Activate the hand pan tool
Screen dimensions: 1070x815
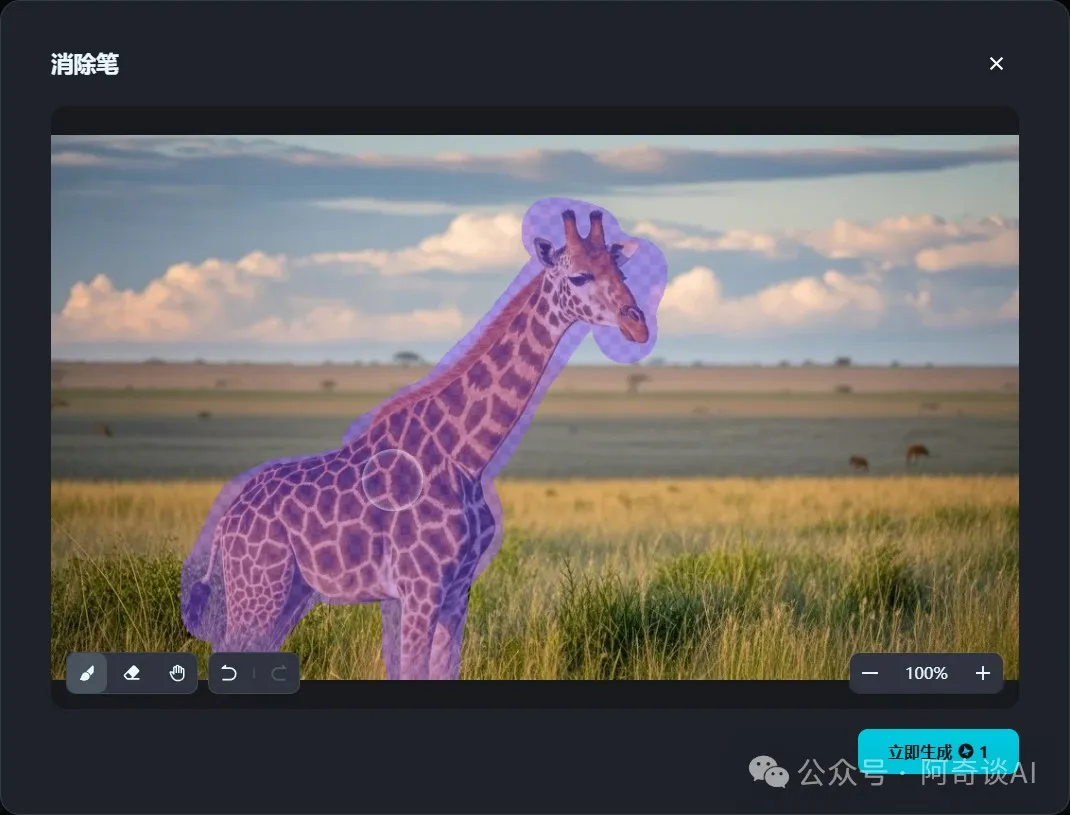[x=177, y=674]
